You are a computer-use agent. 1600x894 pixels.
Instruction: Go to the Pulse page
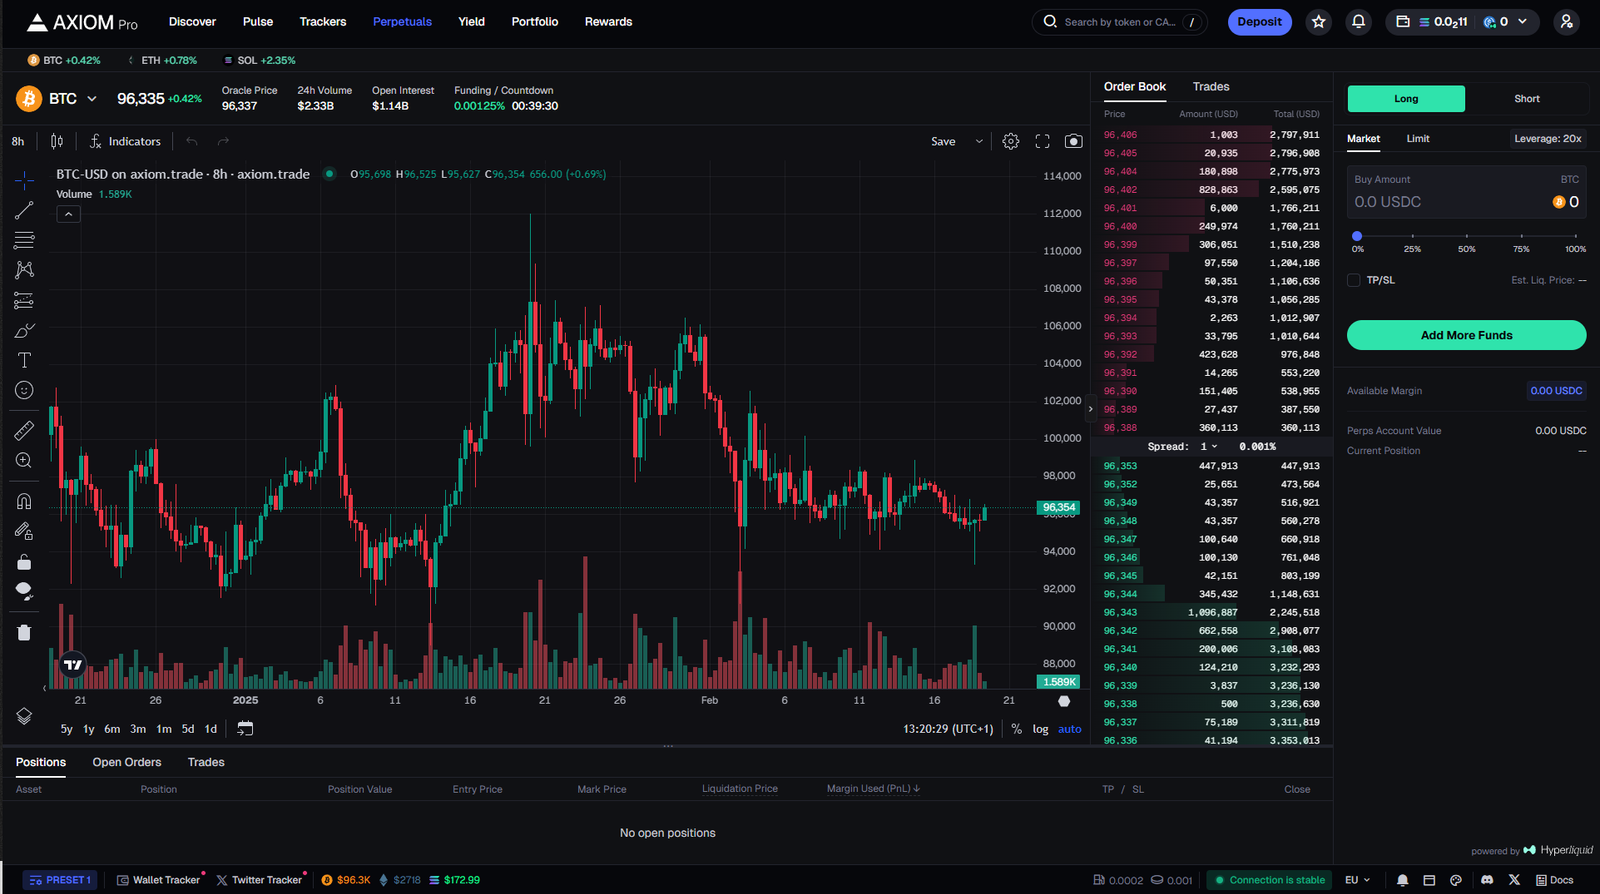(258, 22)
